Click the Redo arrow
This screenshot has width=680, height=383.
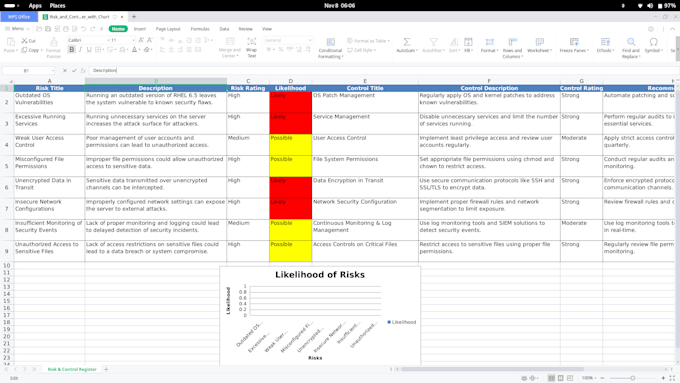coord(92,29)
